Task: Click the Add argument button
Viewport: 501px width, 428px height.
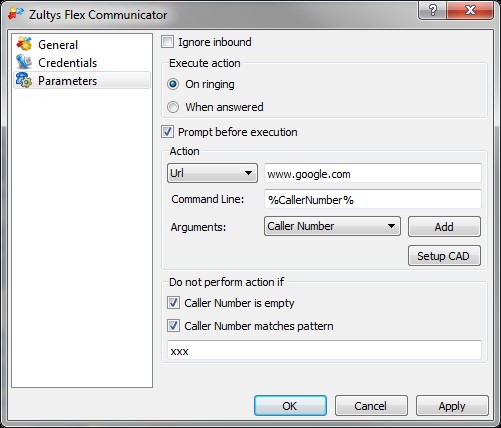Action: 444,227
